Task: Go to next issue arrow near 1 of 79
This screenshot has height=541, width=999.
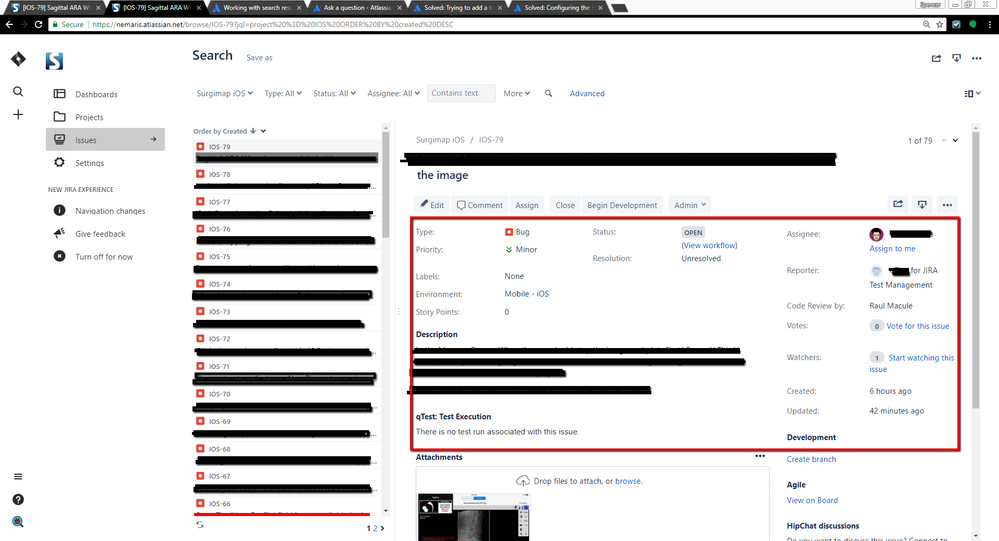Action: [955, 140]
